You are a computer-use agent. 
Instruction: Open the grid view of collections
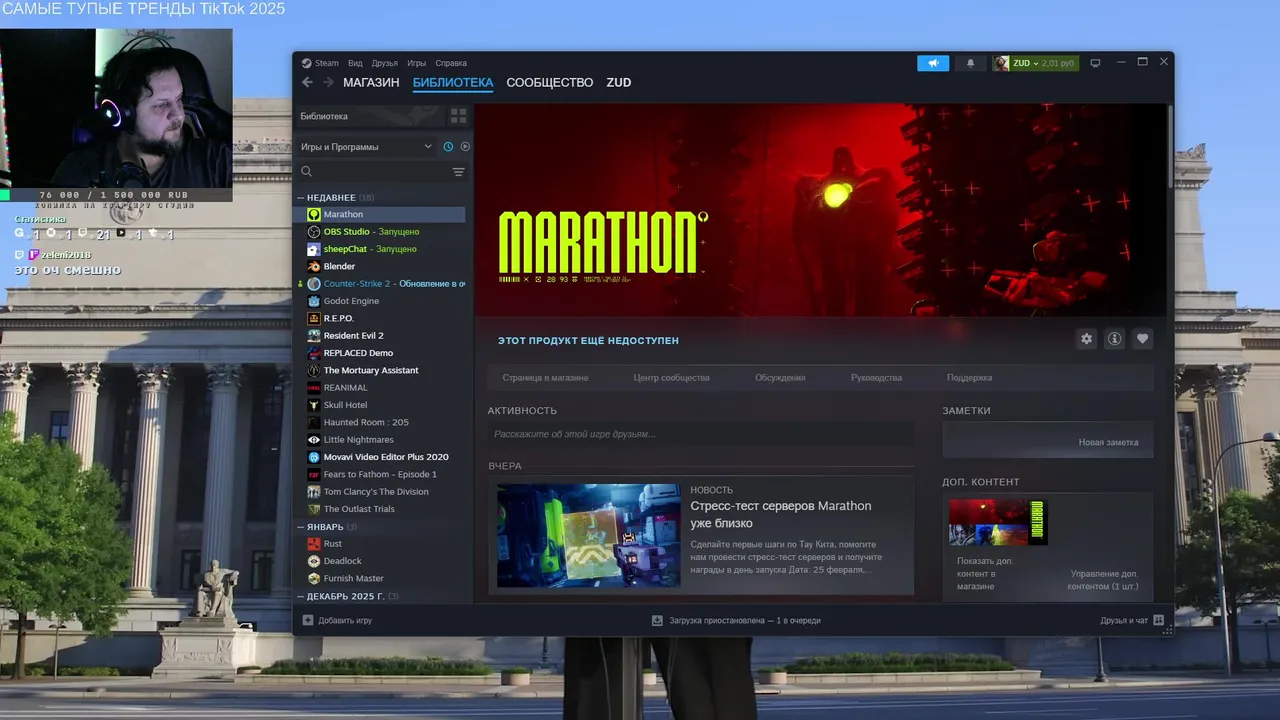coord(458,116)
